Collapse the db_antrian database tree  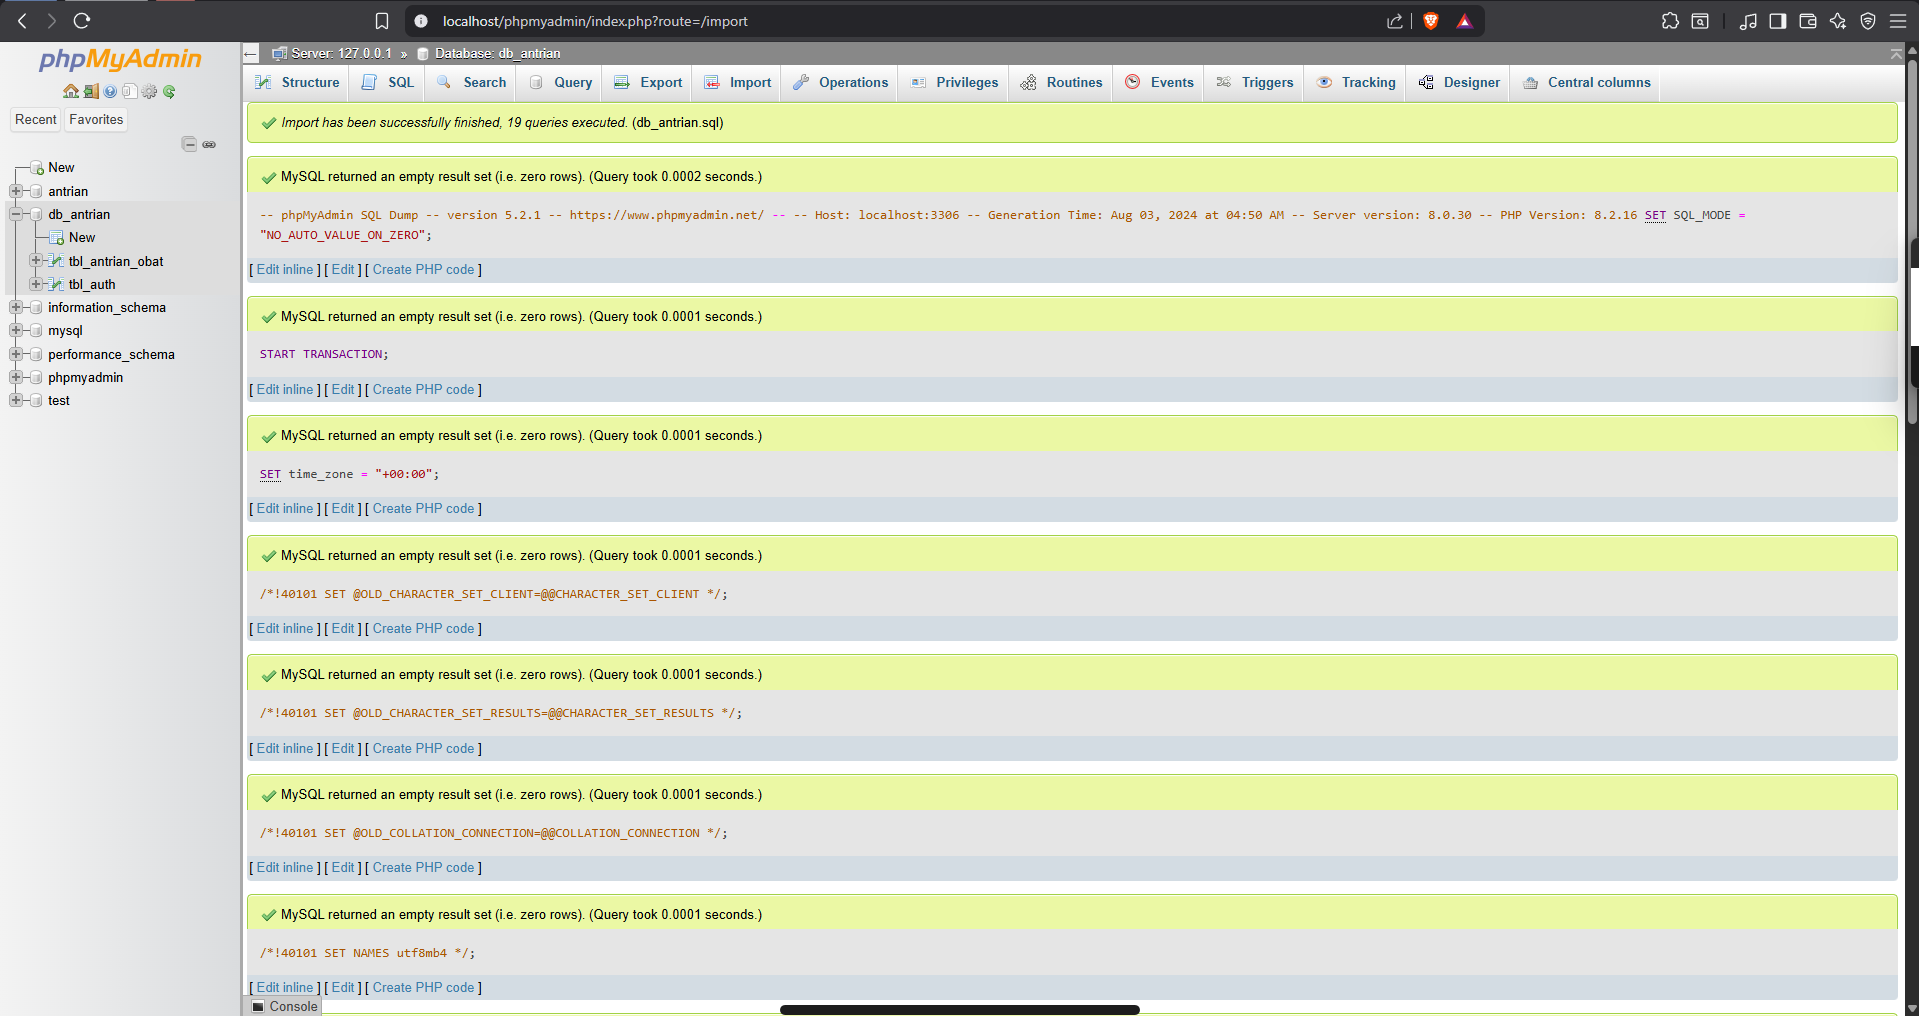[x=16, y=214]
